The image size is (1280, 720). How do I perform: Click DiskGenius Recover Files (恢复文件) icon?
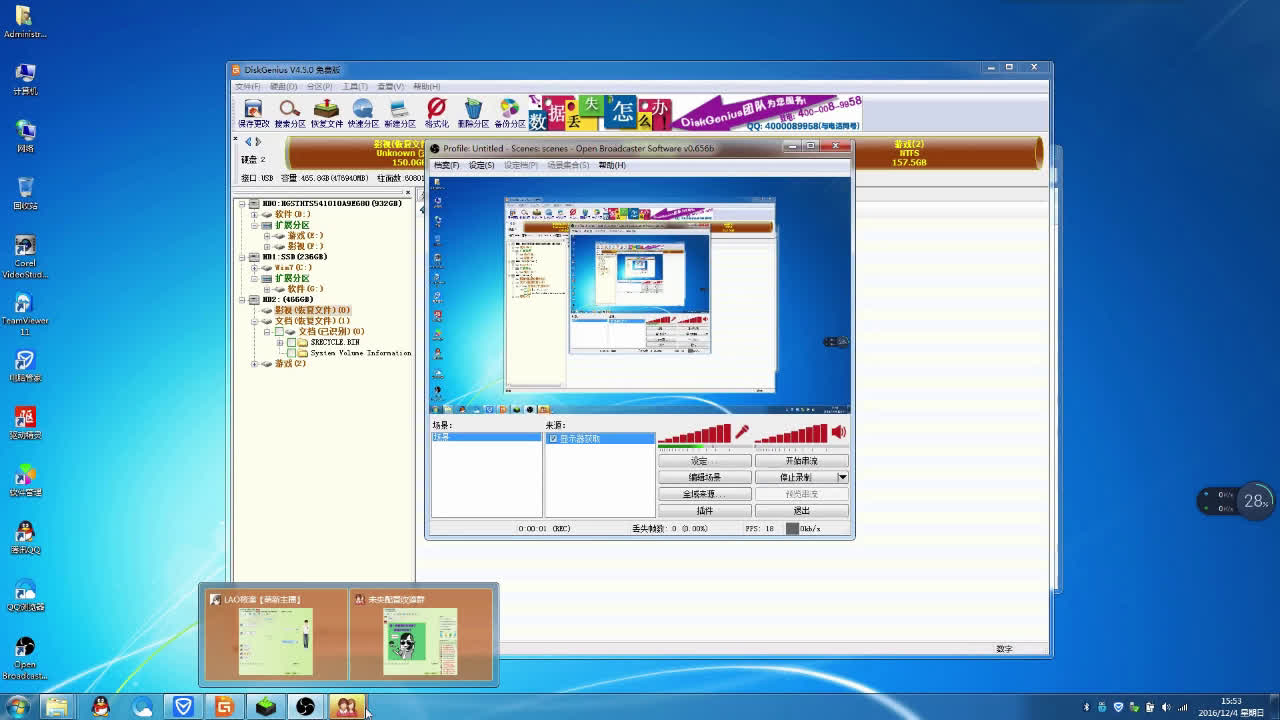coord(326,114)
